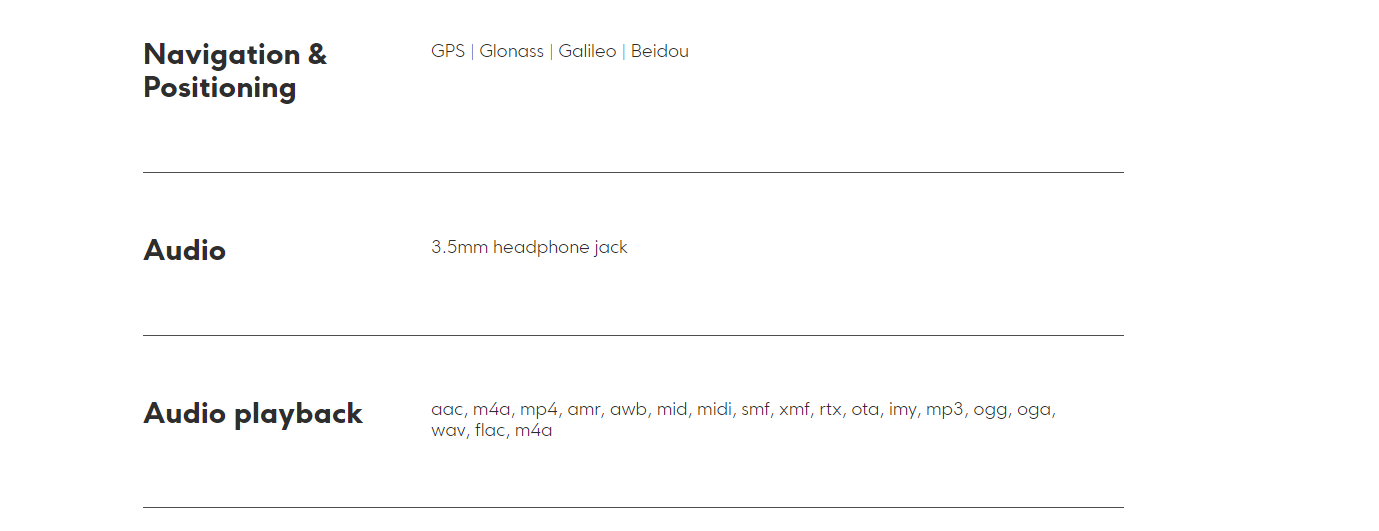This screenshot has height=531, width=1379.
Task: Click the Galileo entry
Action: pos(587,51)
